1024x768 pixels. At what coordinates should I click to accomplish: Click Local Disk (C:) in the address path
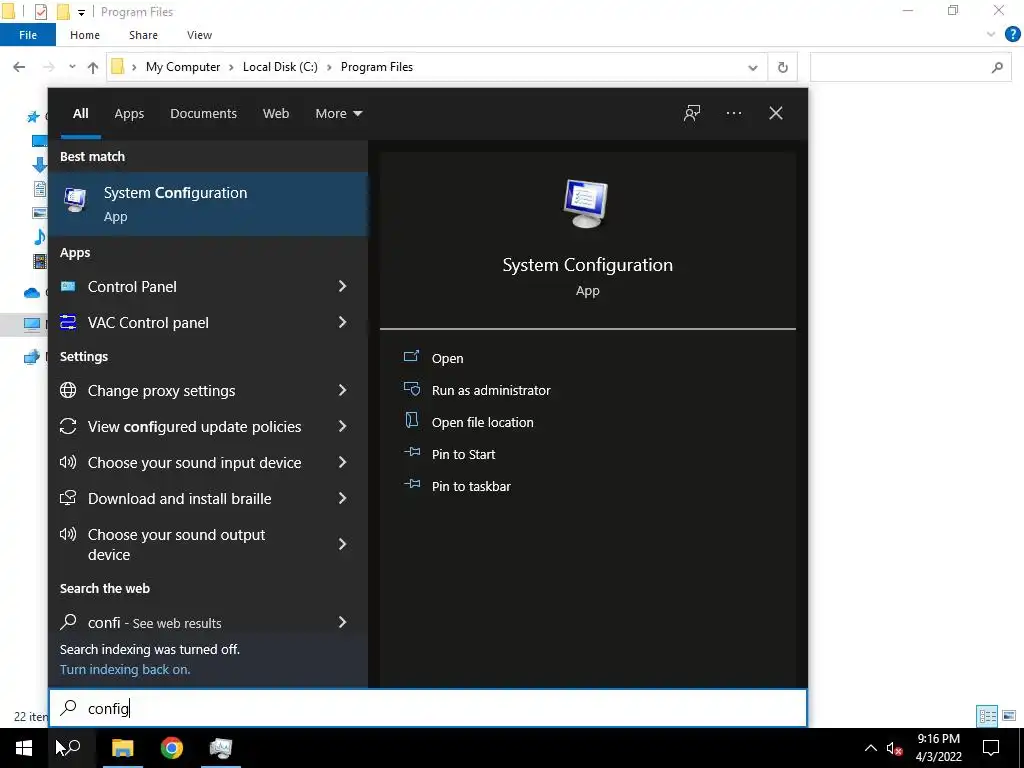[x=280, y=67]
